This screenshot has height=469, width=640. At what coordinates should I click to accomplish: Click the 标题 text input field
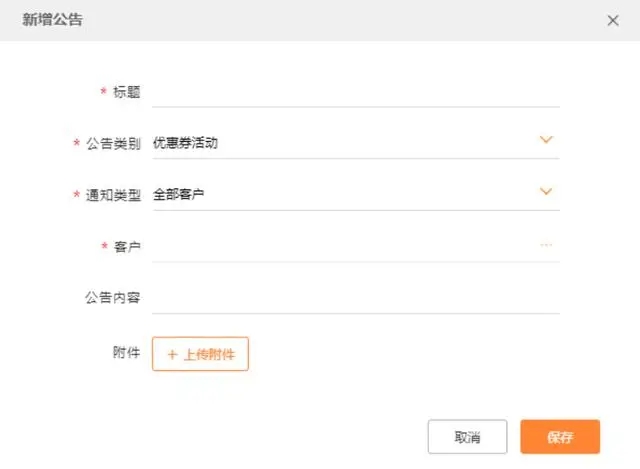tap(356, 92)
